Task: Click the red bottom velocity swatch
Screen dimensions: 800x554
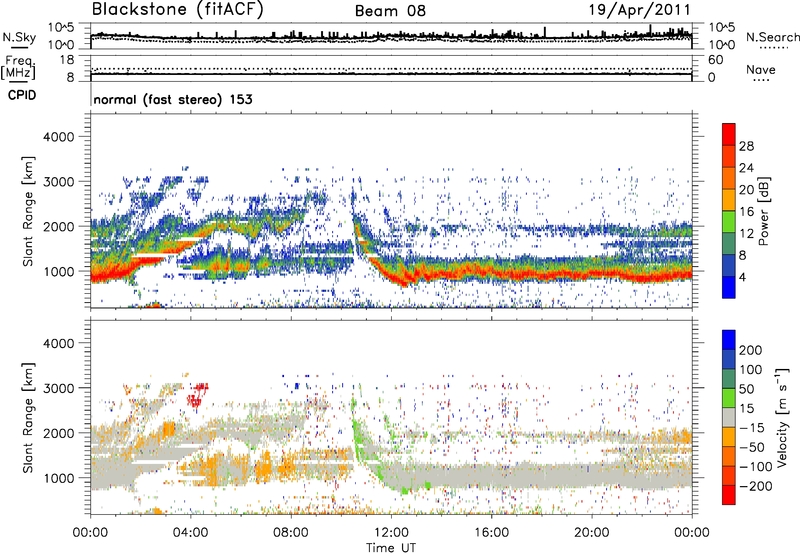Action: [729, 495]
